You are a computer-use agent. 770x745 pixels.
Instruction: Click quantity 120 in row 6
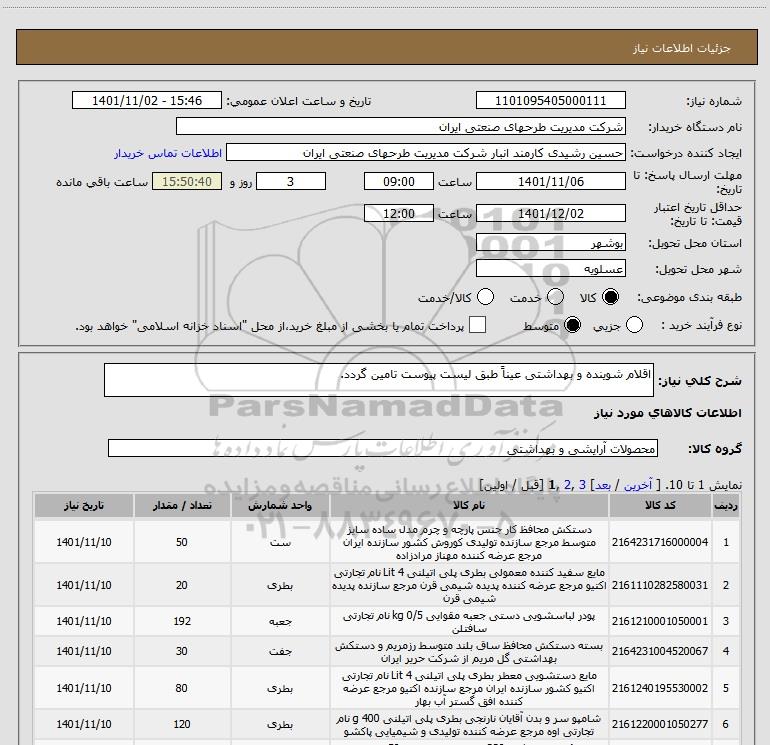click(x=182, y=724)
